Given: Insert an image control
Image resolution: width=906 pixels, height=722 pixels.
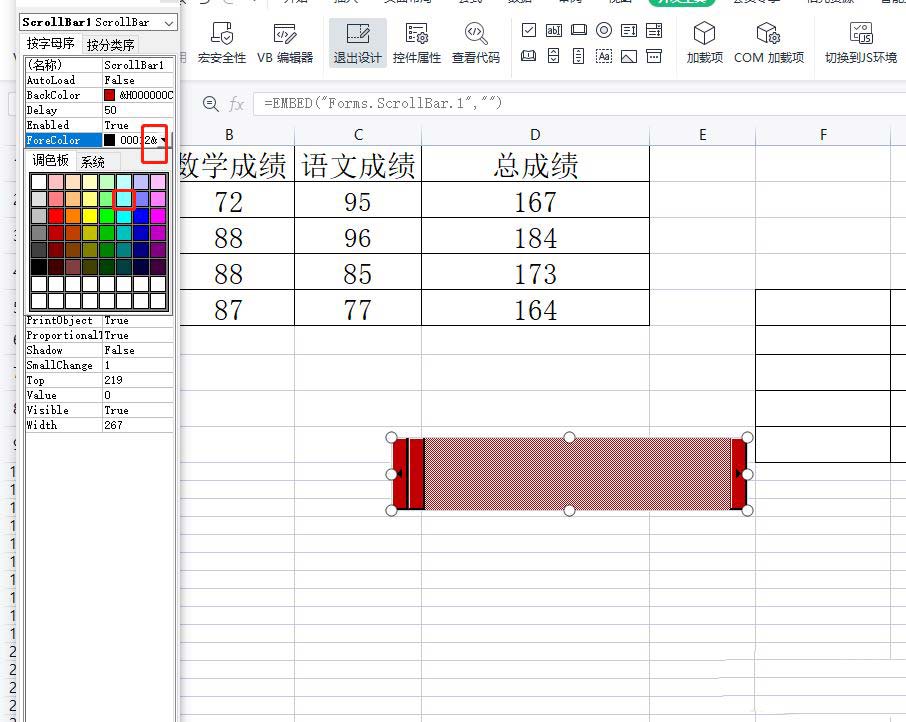Looking at the screenshot, I should [629, 56].
